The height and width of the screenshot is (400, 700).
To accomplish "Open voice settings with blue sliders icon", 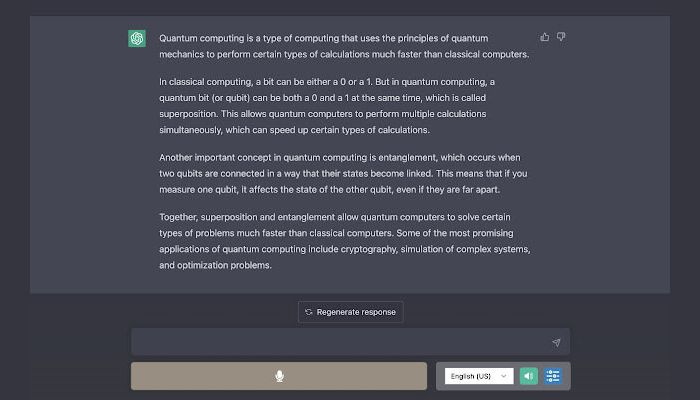I will click(552, 376).
